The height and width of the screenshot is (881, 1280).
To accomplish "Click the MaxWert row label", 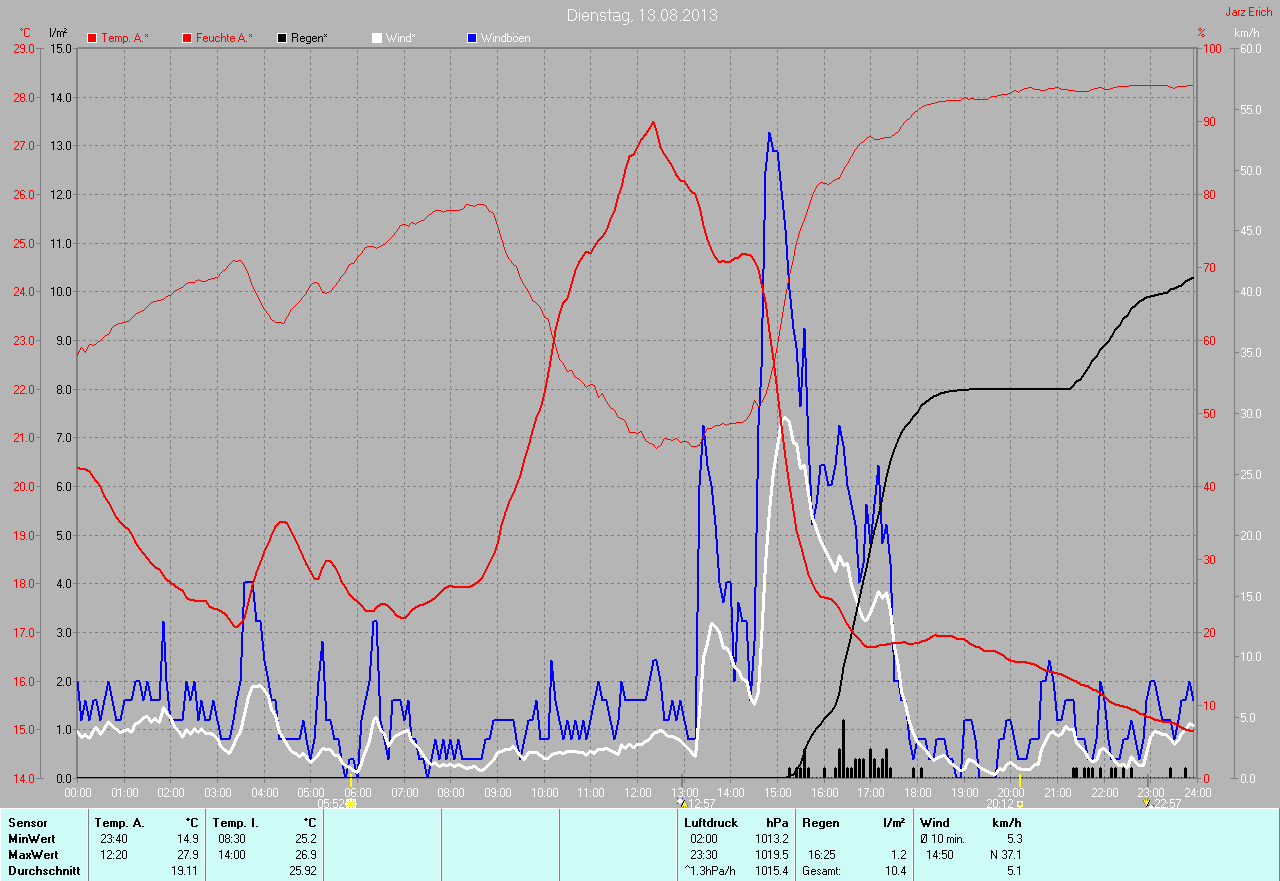I will point(33,855).
